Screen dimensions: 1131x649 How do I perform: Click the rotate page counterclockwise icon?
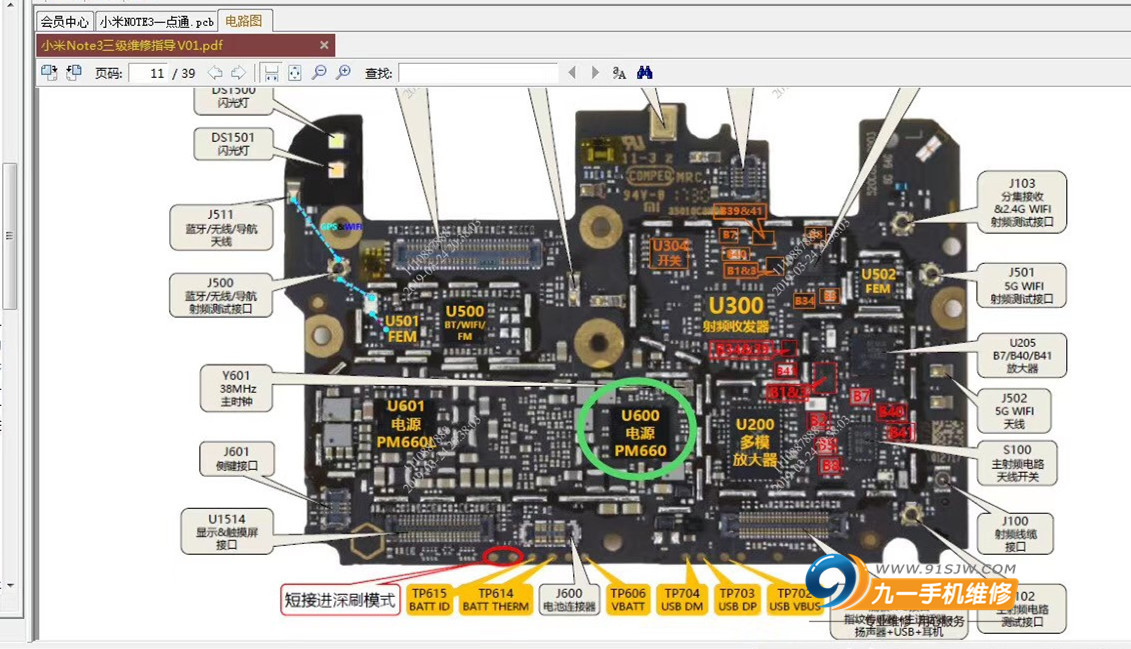(x=74, y=72)
